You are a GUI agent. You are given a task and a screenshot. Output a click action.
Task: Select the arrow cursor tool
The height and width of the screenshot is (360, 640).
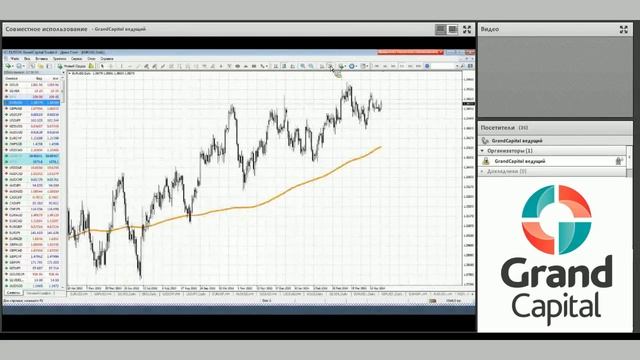coord(102,66)
